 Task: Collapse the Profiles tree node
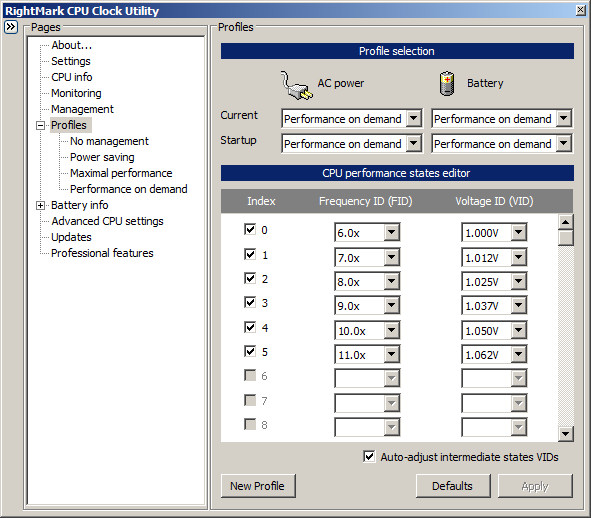coord(40,126)
